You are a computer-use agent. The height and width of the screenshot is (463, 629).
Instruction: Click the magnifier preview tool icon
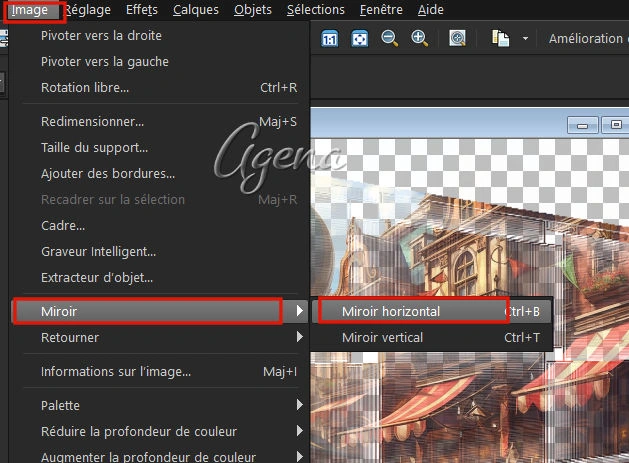tap(457, 39)
